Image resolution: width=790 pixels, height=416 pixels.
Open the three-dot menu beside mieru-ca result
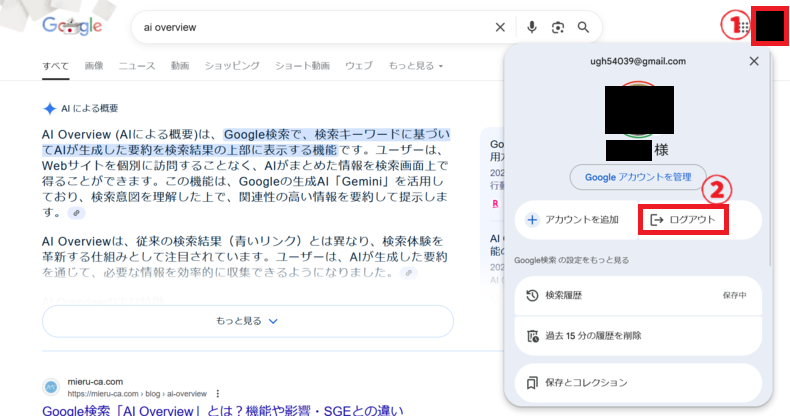pos(218,393)
